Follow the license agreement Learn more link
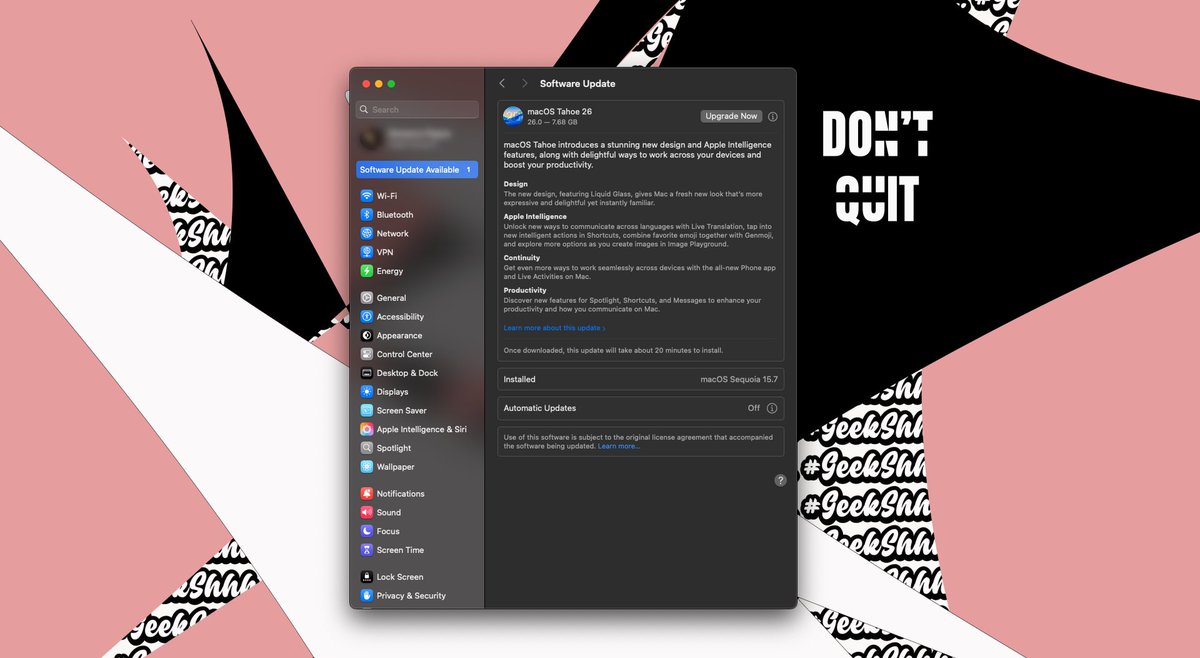Image resolution: width=1200 pixels, height=658 pixels. [619, 446]
